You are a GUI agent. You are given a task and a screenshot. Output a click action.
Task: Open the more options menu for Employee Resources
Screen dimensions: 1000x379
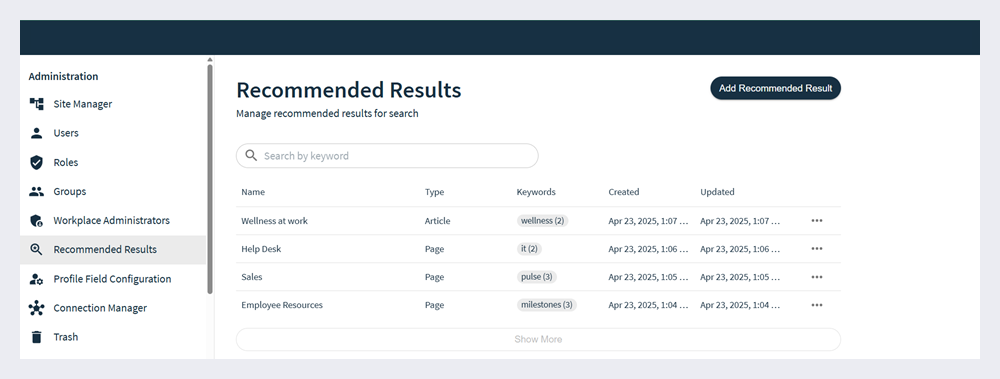[816, 305]
